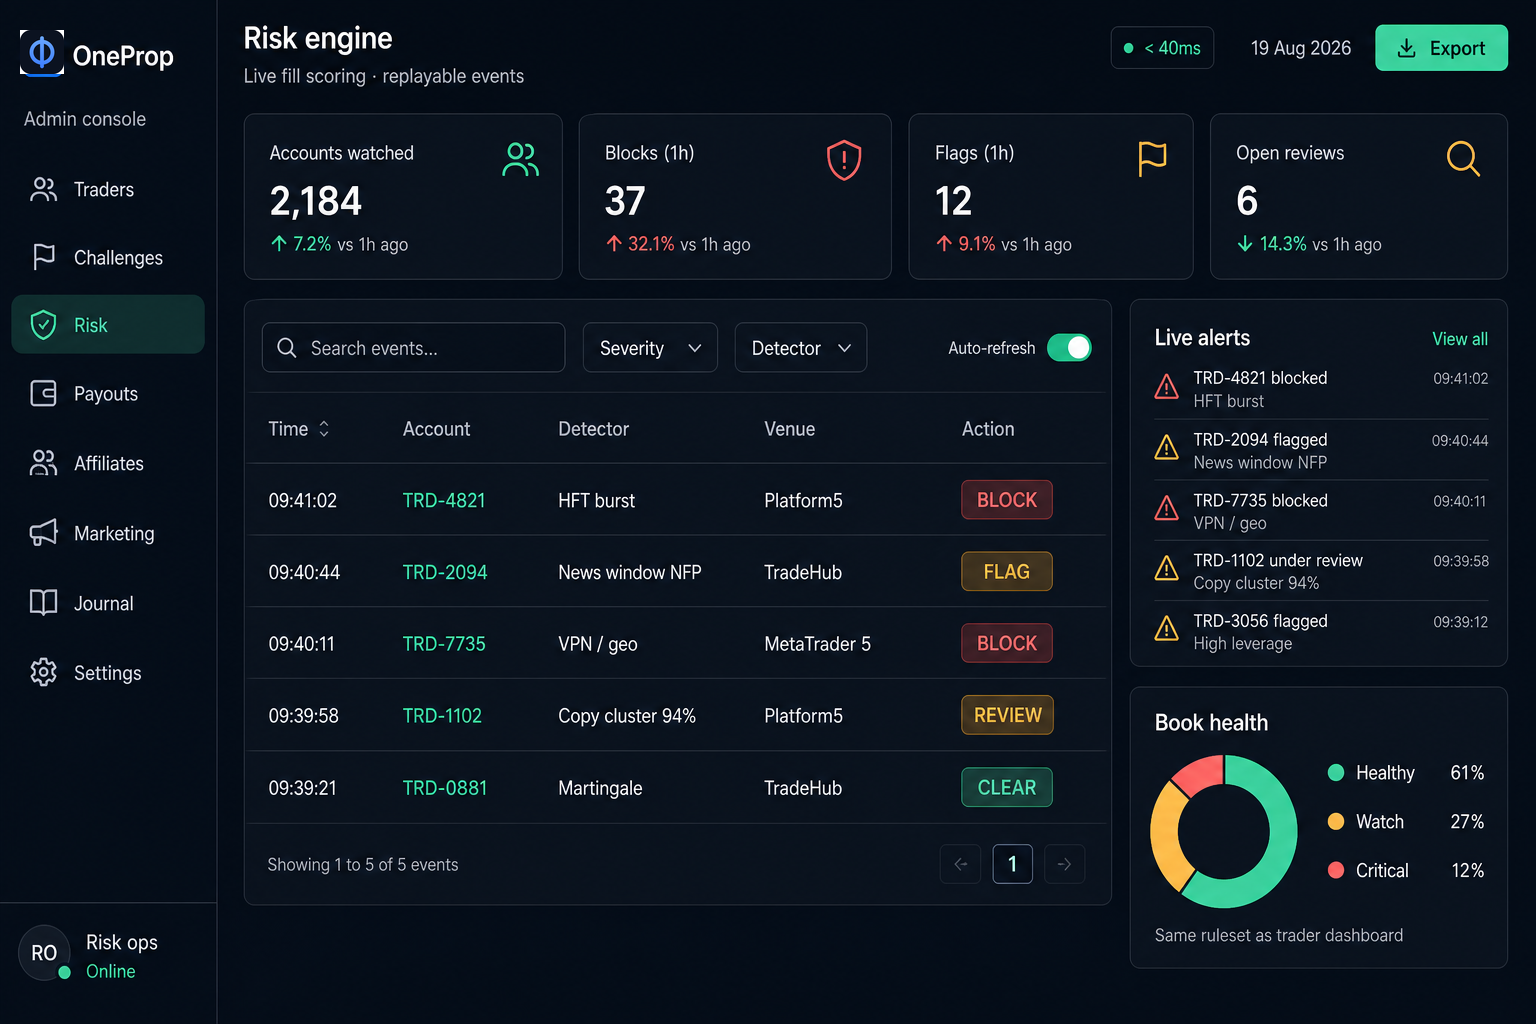
Task: Toggle the Auto-refresh switch
Action: click(1069, 347)
